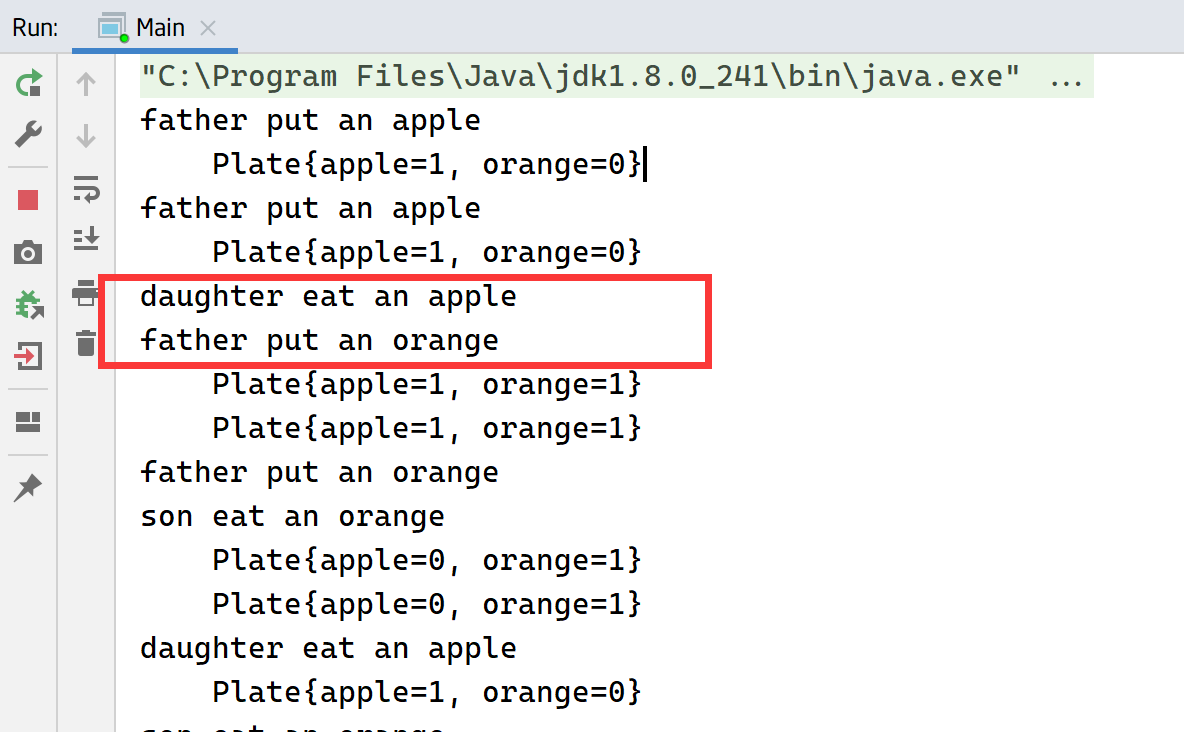Click the red Exit arrow icon
The width and height of the screenshot is (1184, 732).
[28, 356]
